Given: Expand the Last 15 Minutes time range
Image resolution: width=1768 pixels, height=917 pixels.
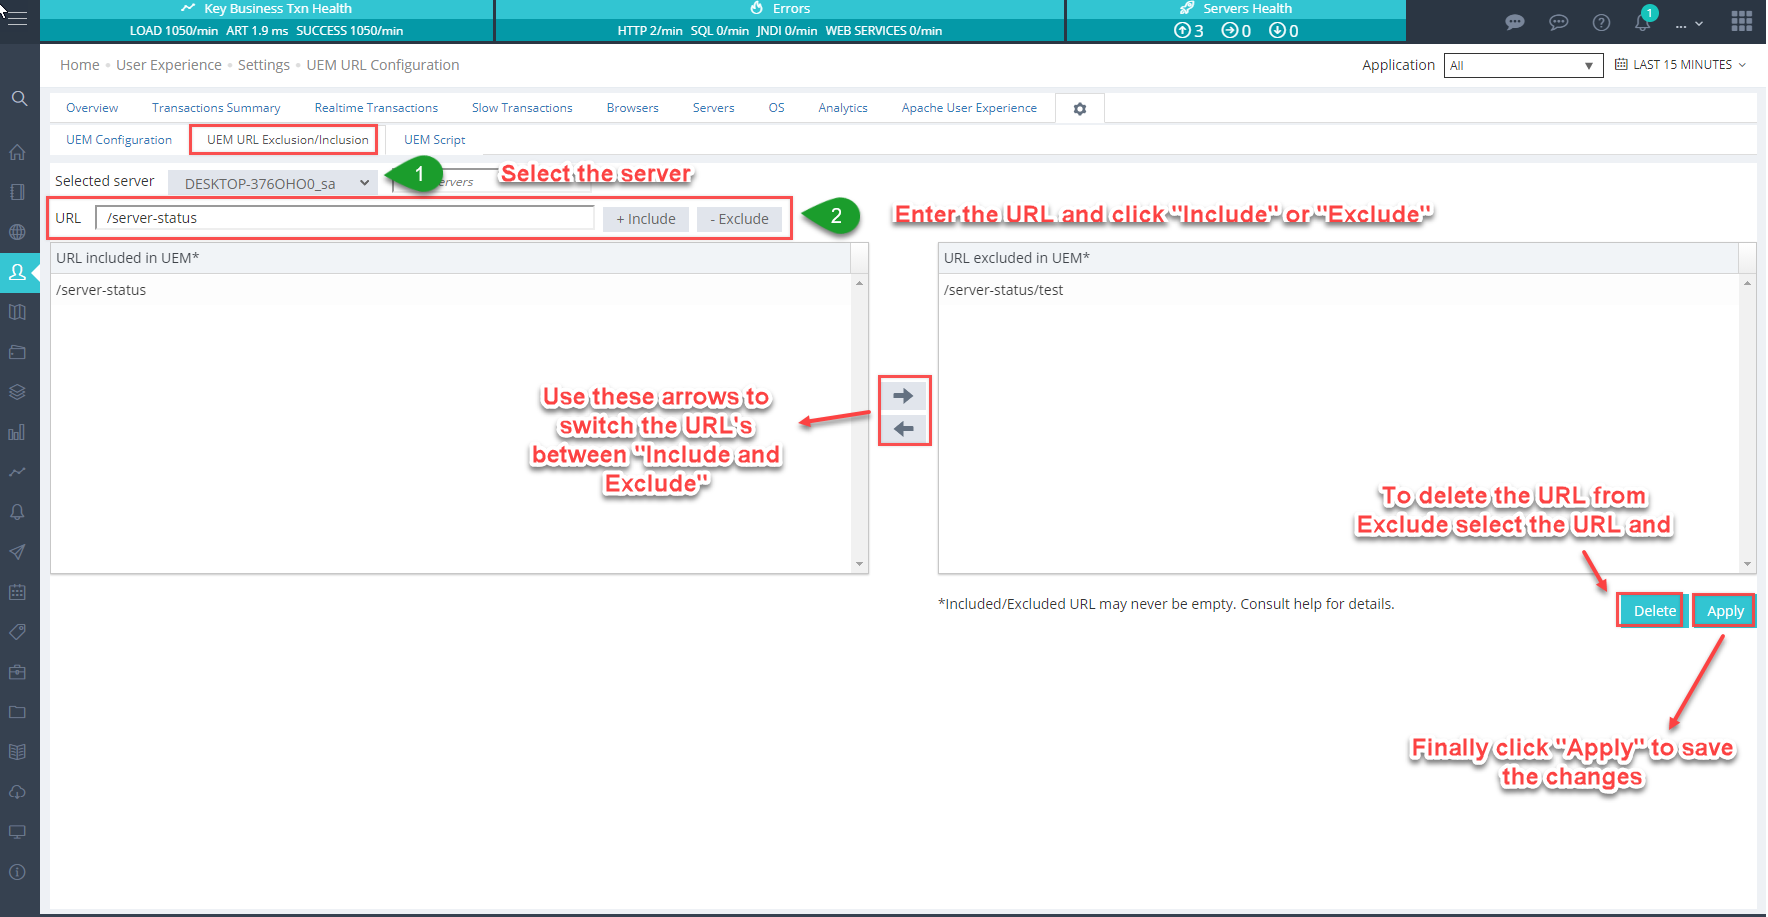Looking at the screenshot, I should 1681,65.
